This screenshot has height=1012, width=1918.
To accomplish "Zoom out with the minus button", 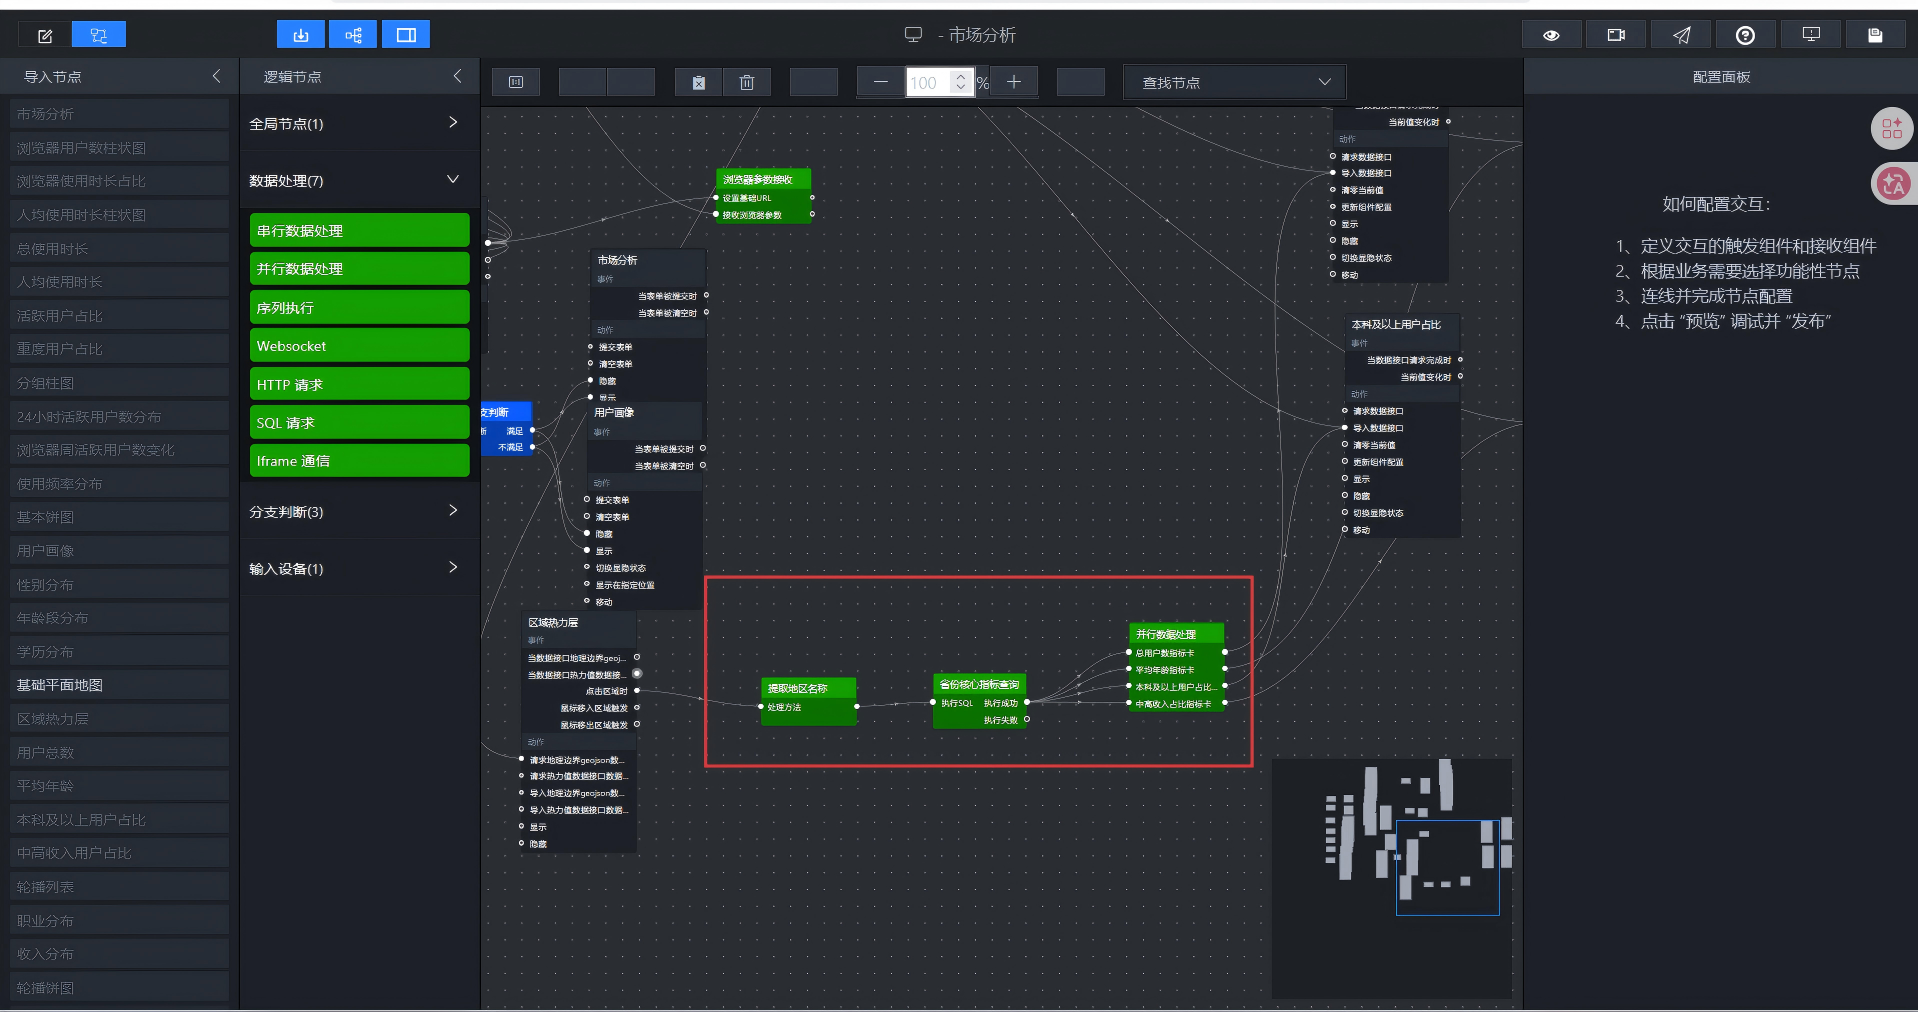I will (880, 82).
